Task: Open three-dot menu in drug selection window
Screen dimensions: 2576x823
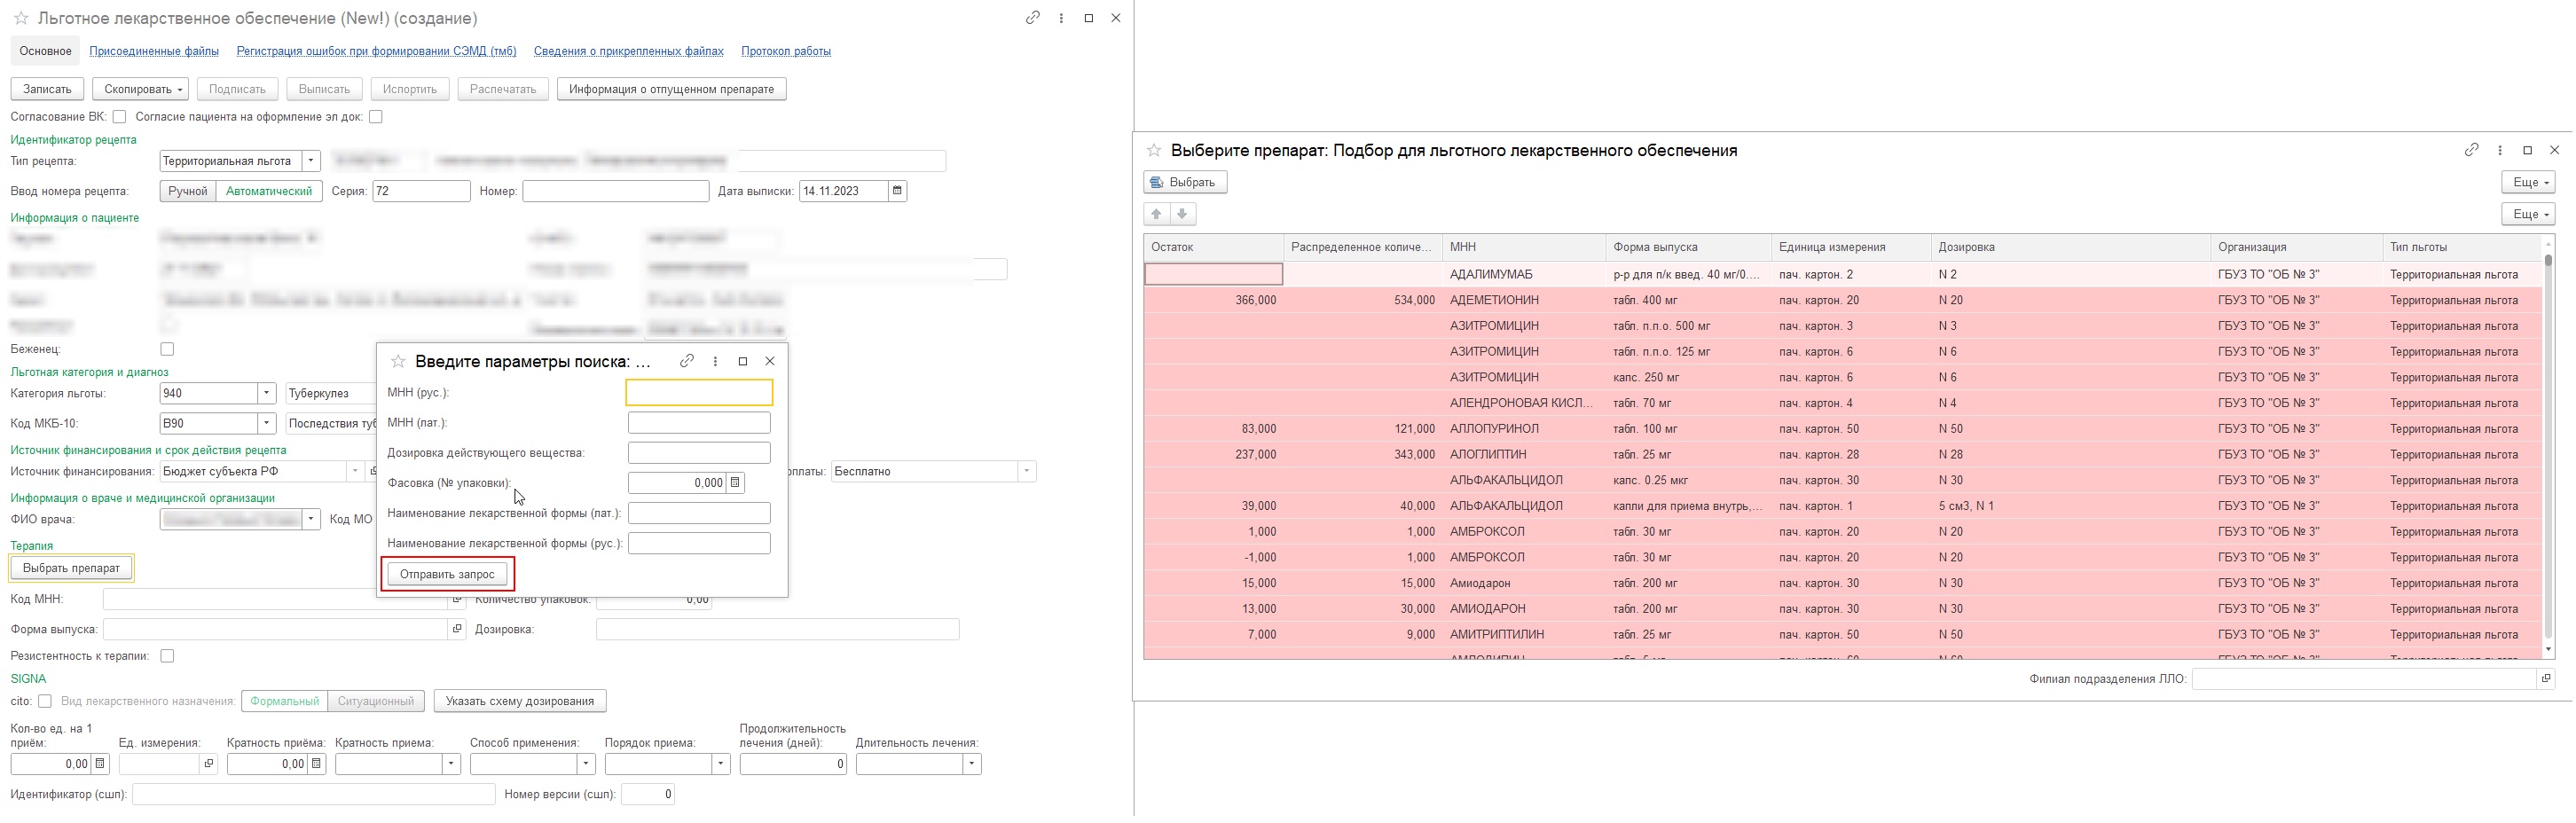Action: 2500,150
